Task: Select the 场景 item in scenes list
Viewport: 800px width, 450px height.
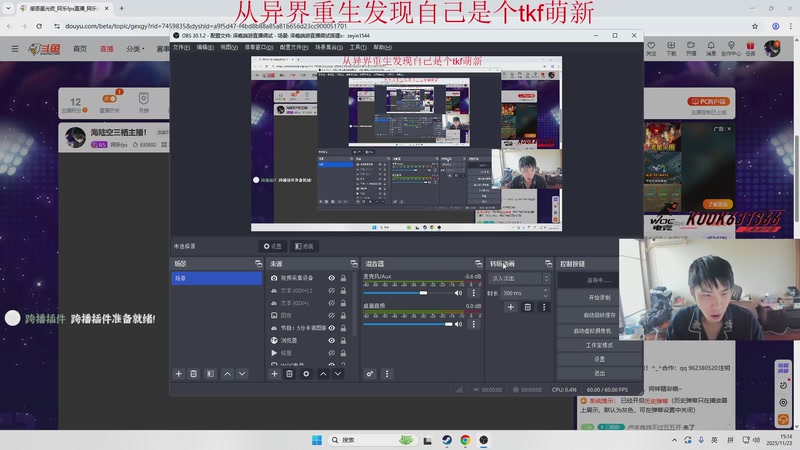Action: (x=216, y=278)
